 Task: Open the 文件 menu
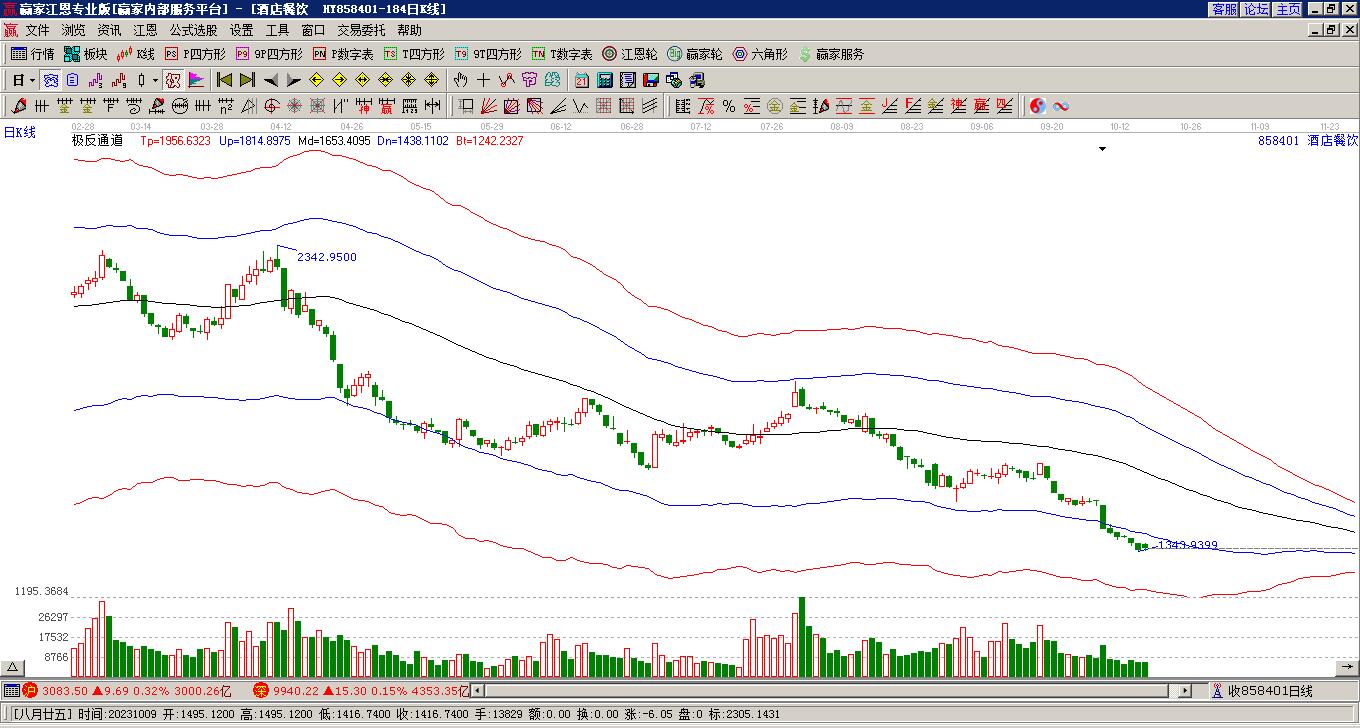pos(37,31)
